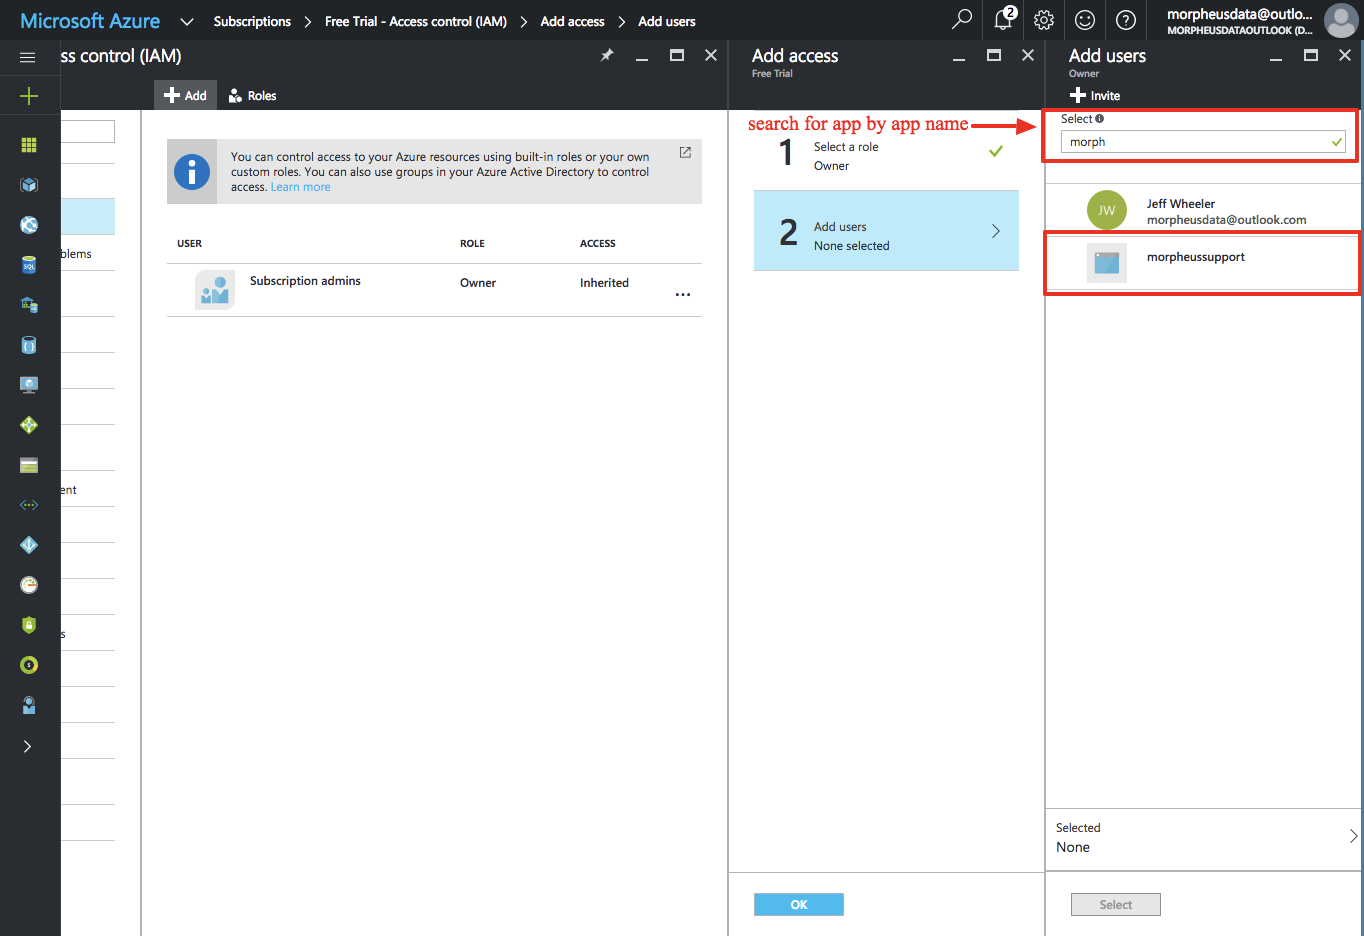Click Microsoft Azure logo text

tap(90, 21)
